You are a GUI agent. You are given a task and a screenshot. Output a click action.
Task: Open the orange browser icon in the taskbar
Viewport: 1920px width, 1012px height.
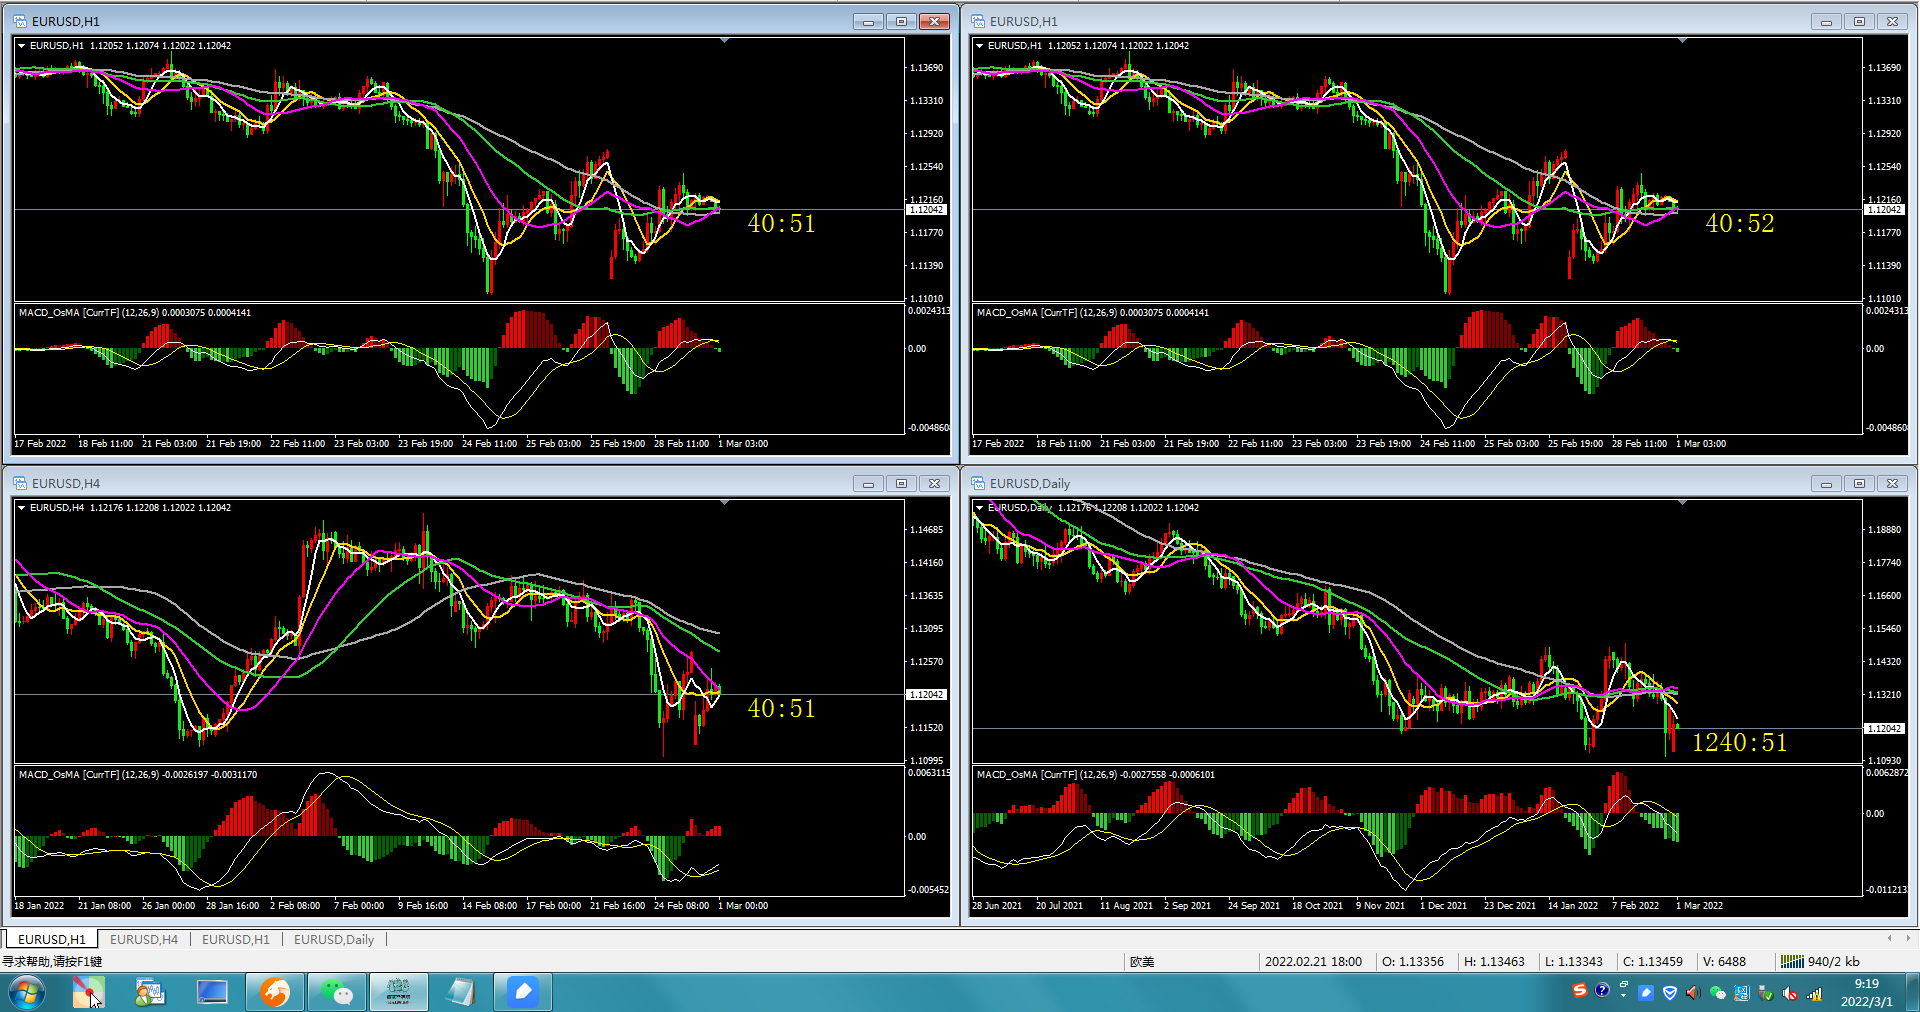pyautogui.click(x=275, y=992)
